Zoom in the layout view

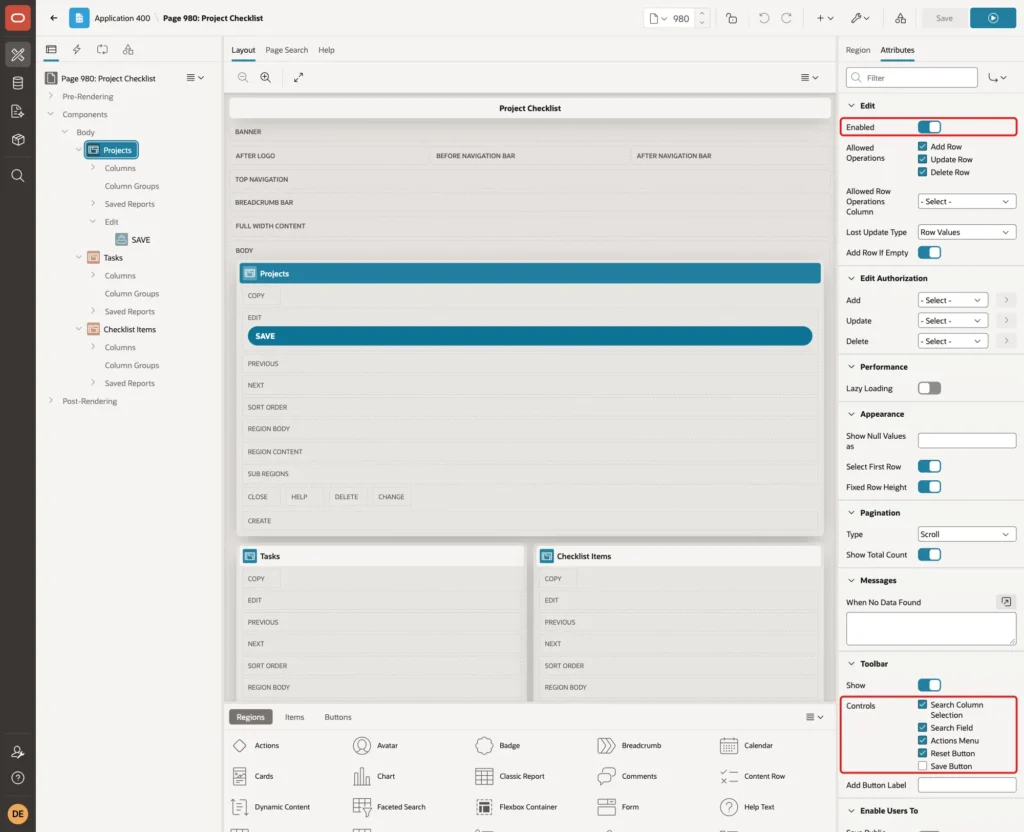pyautogui.click(x=266, y=77)
